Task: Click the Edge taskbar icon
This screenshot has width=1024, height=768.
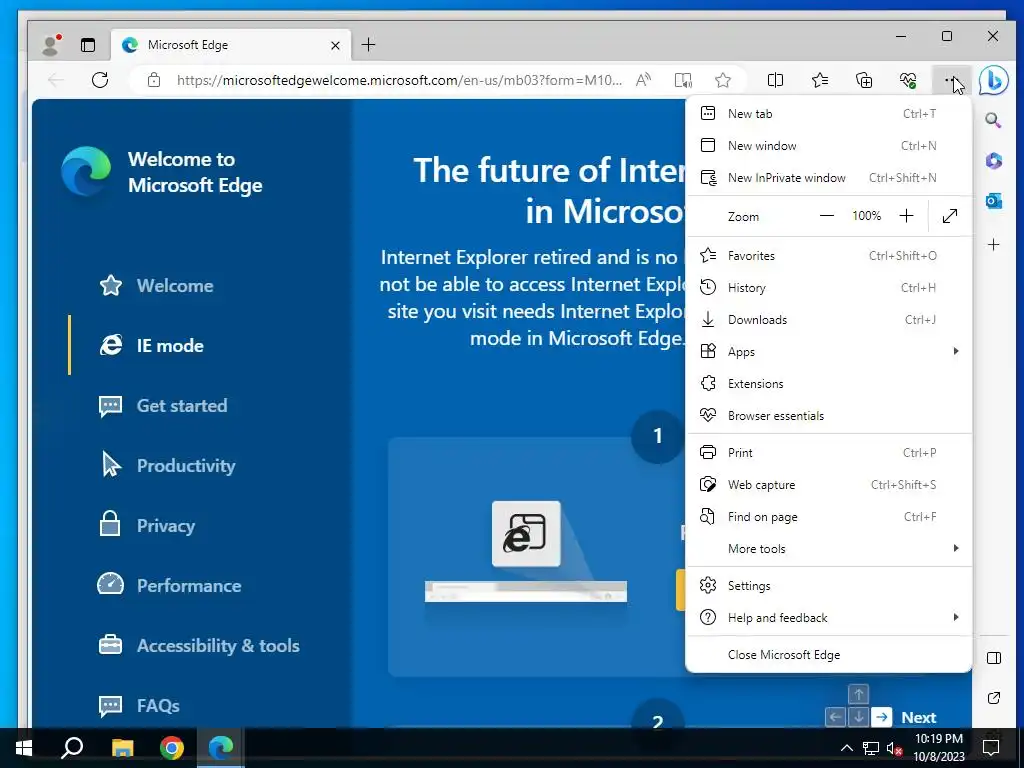Action: tap(221, 748)
